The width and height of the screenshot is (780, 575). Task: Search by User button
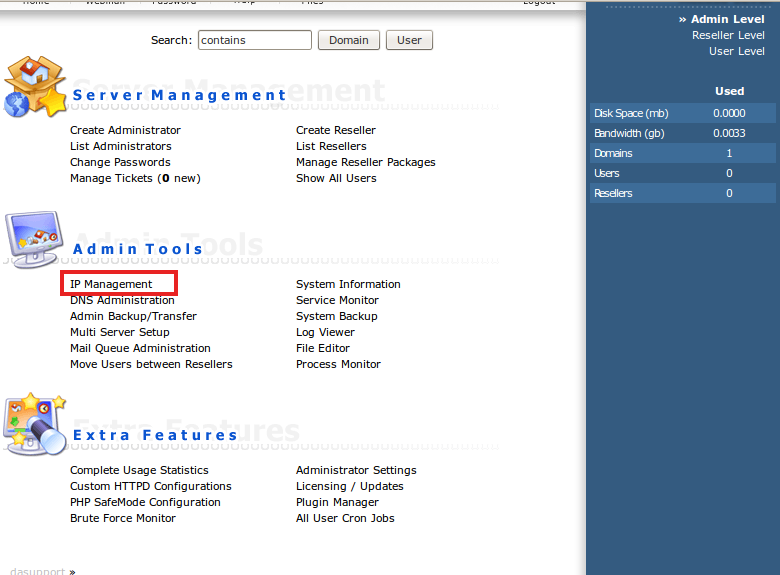[409, 40]
